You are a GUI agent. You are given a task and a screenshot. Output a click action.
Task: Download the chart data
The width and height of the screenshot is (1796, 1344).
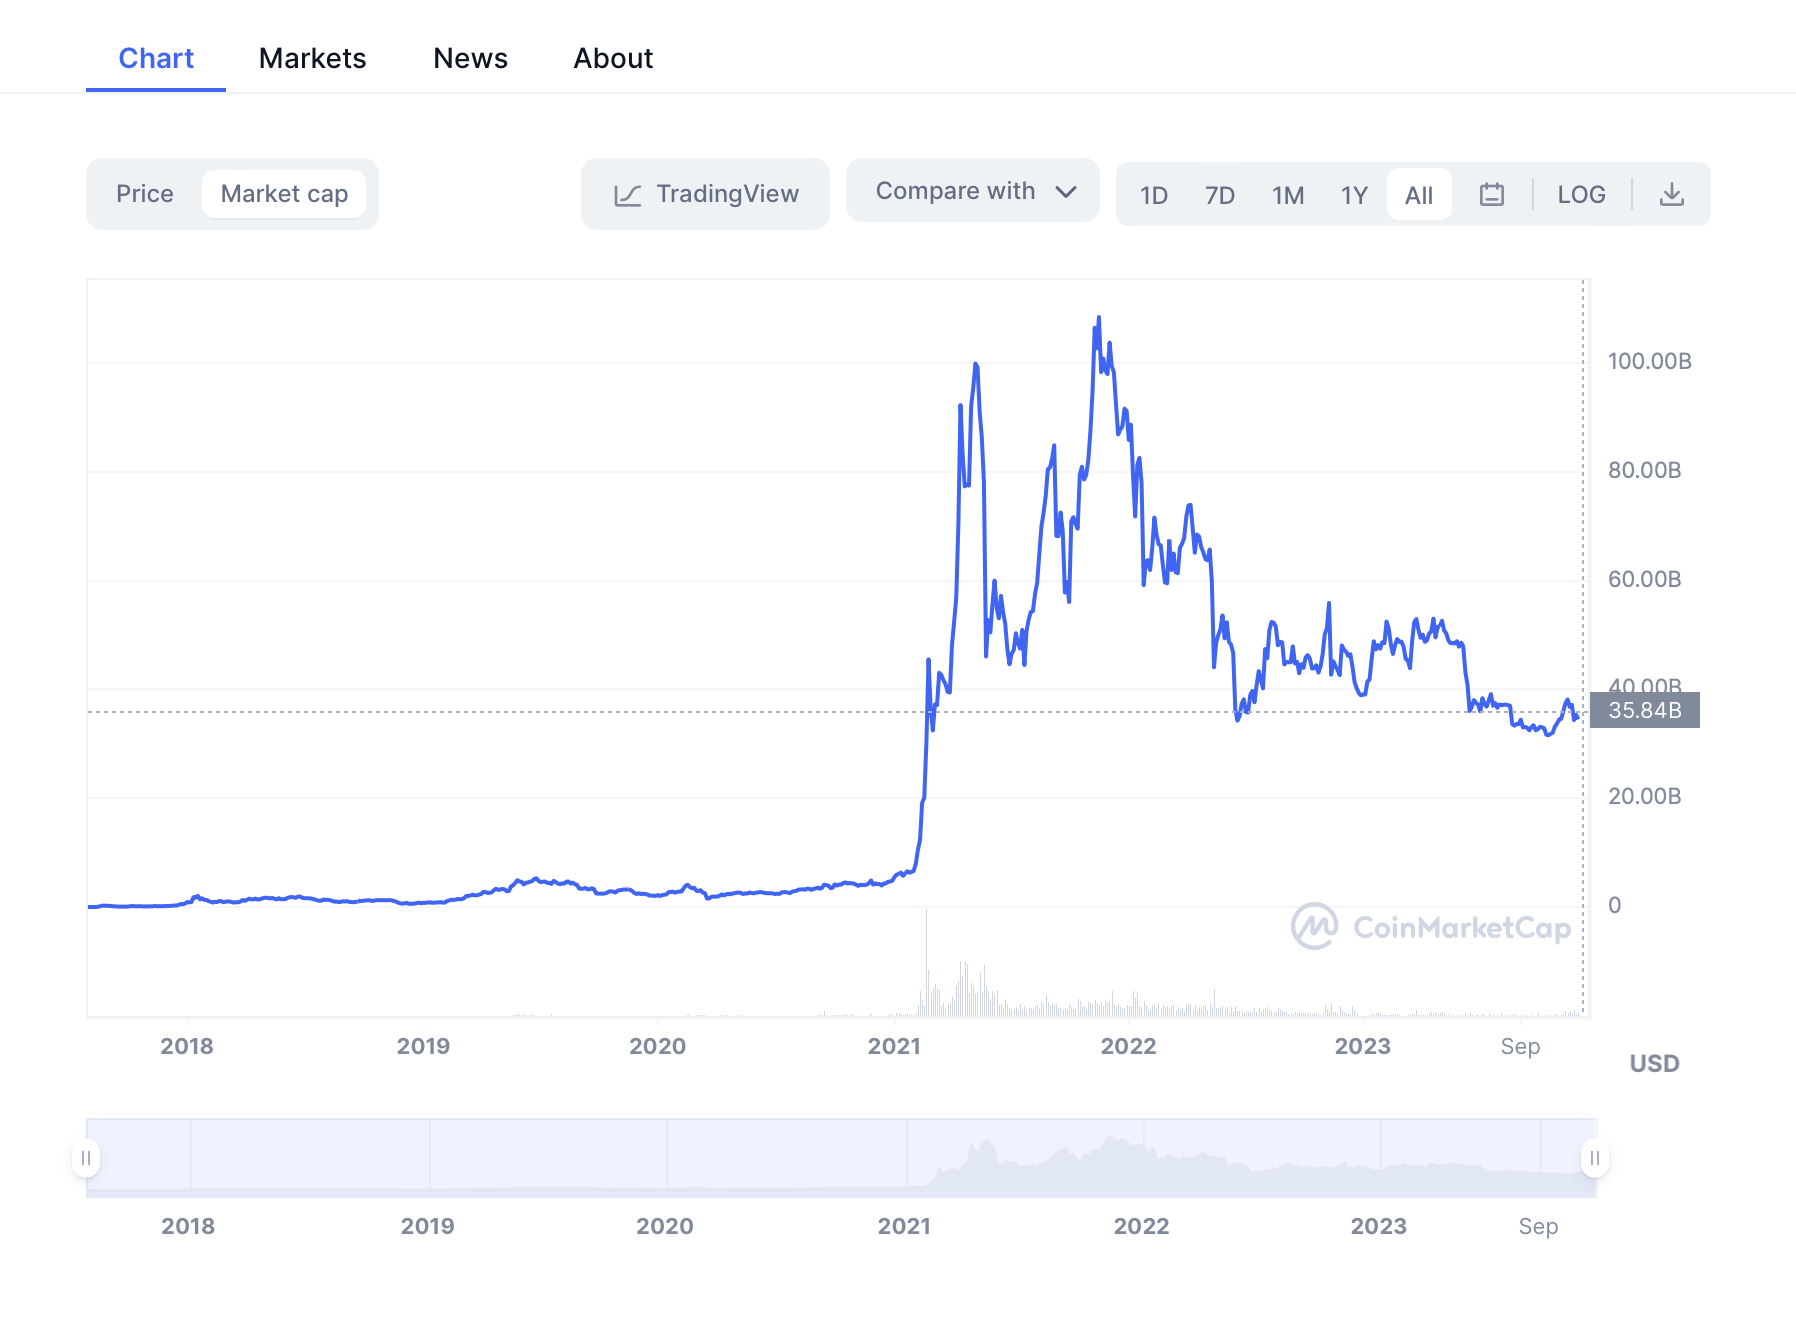[1671, 194]
